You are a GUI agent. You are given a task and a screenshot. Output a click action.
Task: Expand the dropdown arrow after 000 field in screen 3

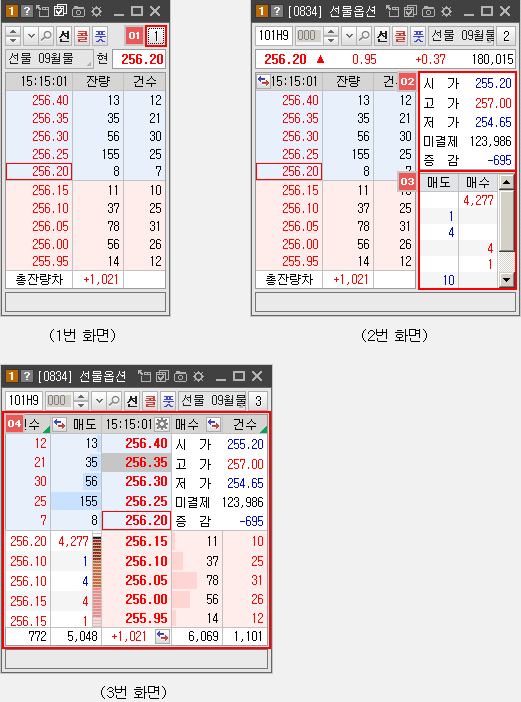(99, 401)
